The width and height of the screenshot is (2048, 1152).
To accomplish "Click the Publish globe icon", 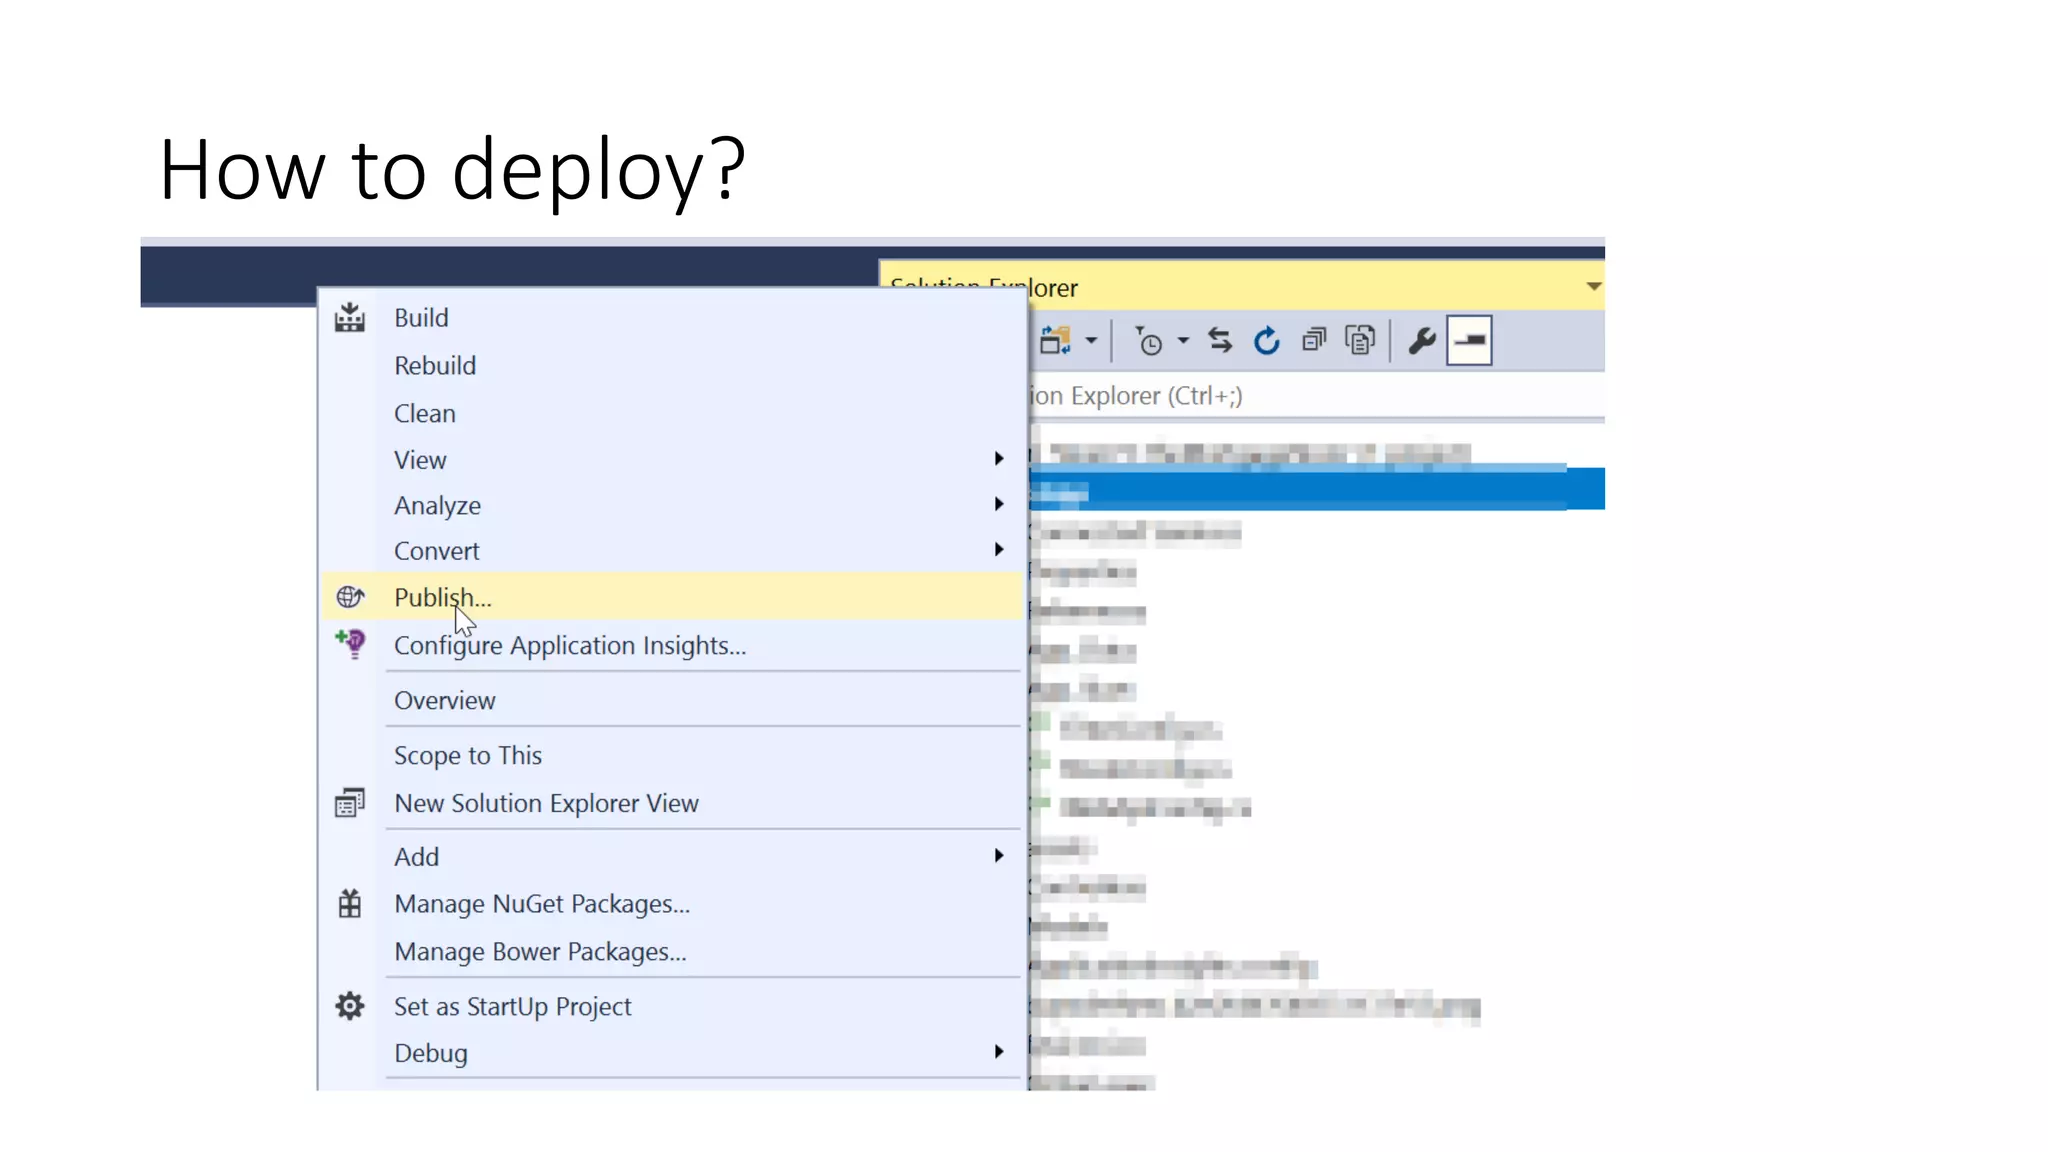I will 350,597.
